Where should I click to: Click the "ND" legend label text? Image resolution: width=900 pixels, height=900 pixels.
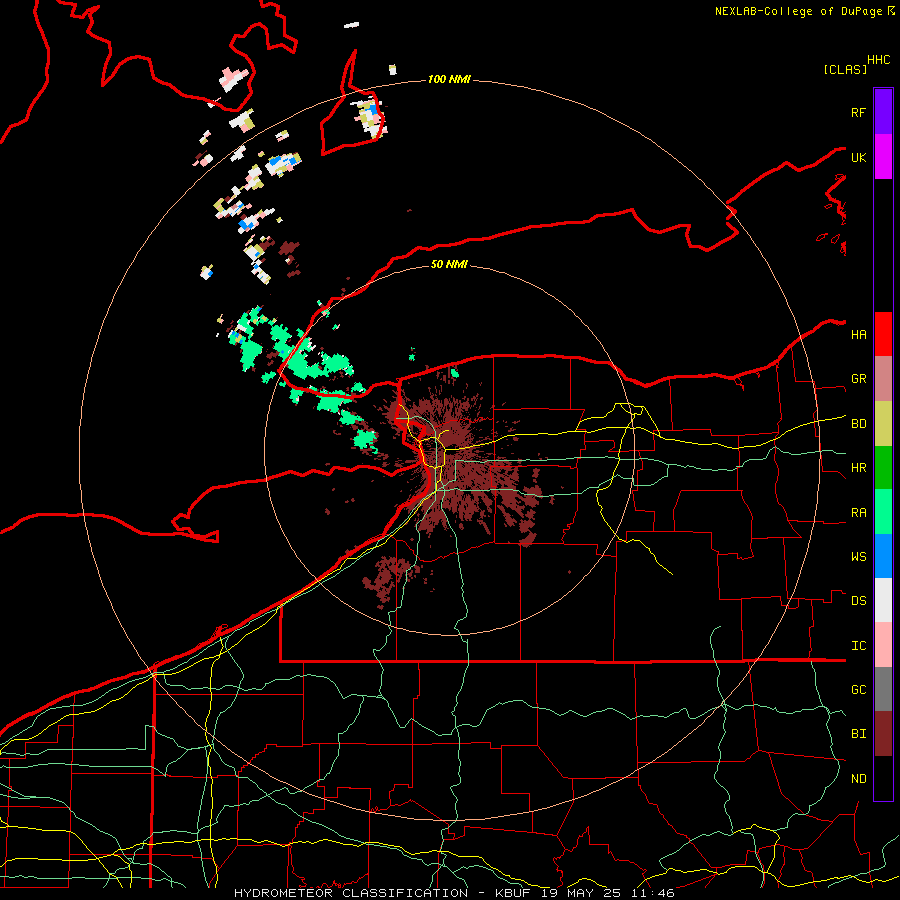[858, 779]
